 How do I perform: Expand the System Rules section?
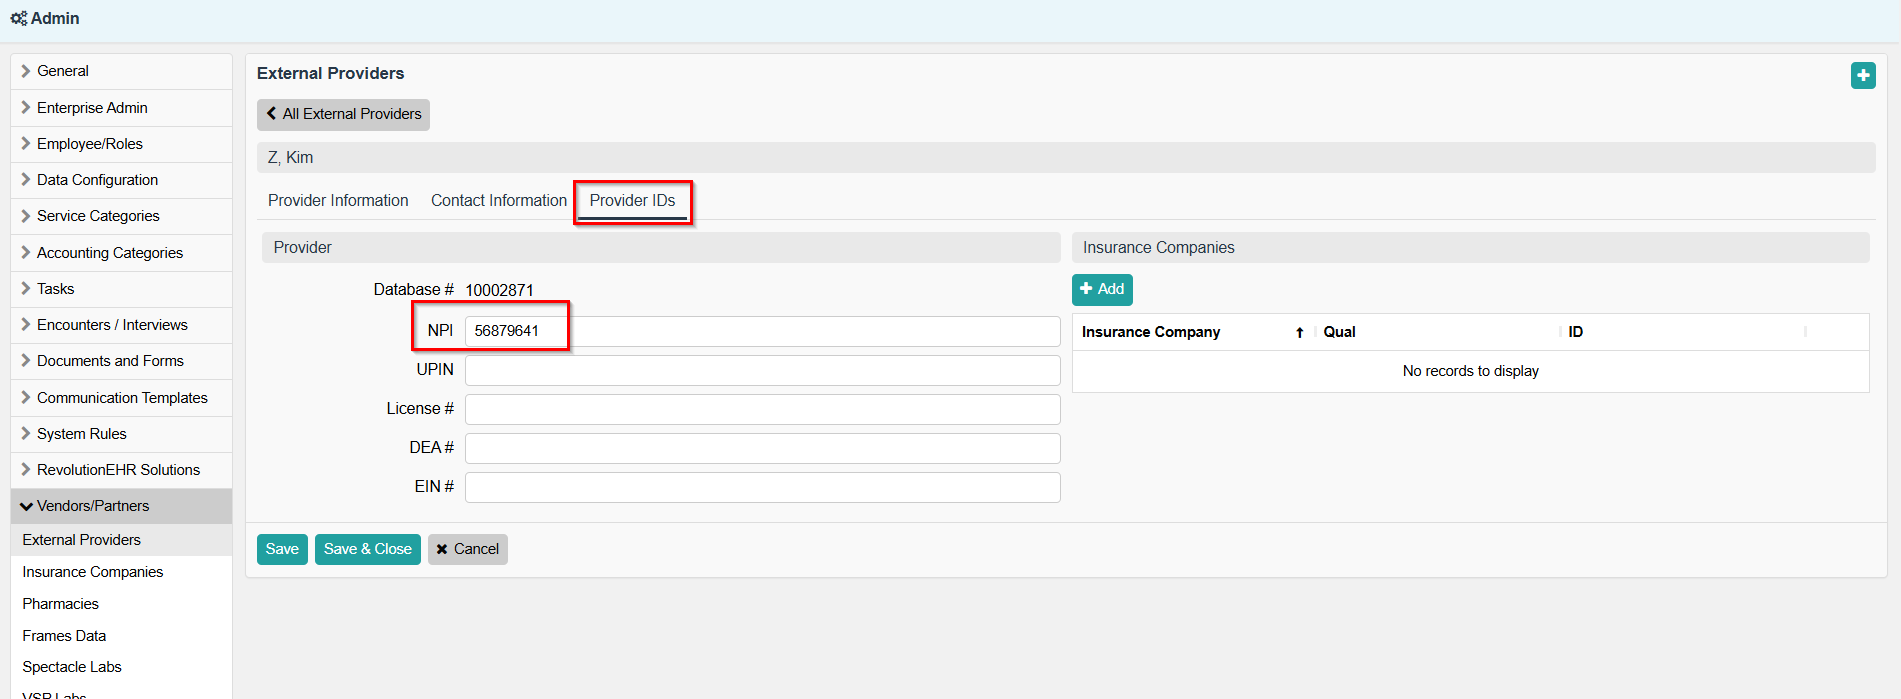tap(81, 434)
